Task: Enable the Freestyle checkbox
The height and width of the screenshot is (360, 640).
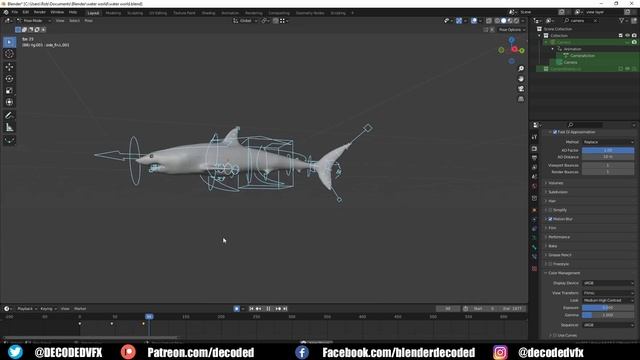Action: [550, 264]
